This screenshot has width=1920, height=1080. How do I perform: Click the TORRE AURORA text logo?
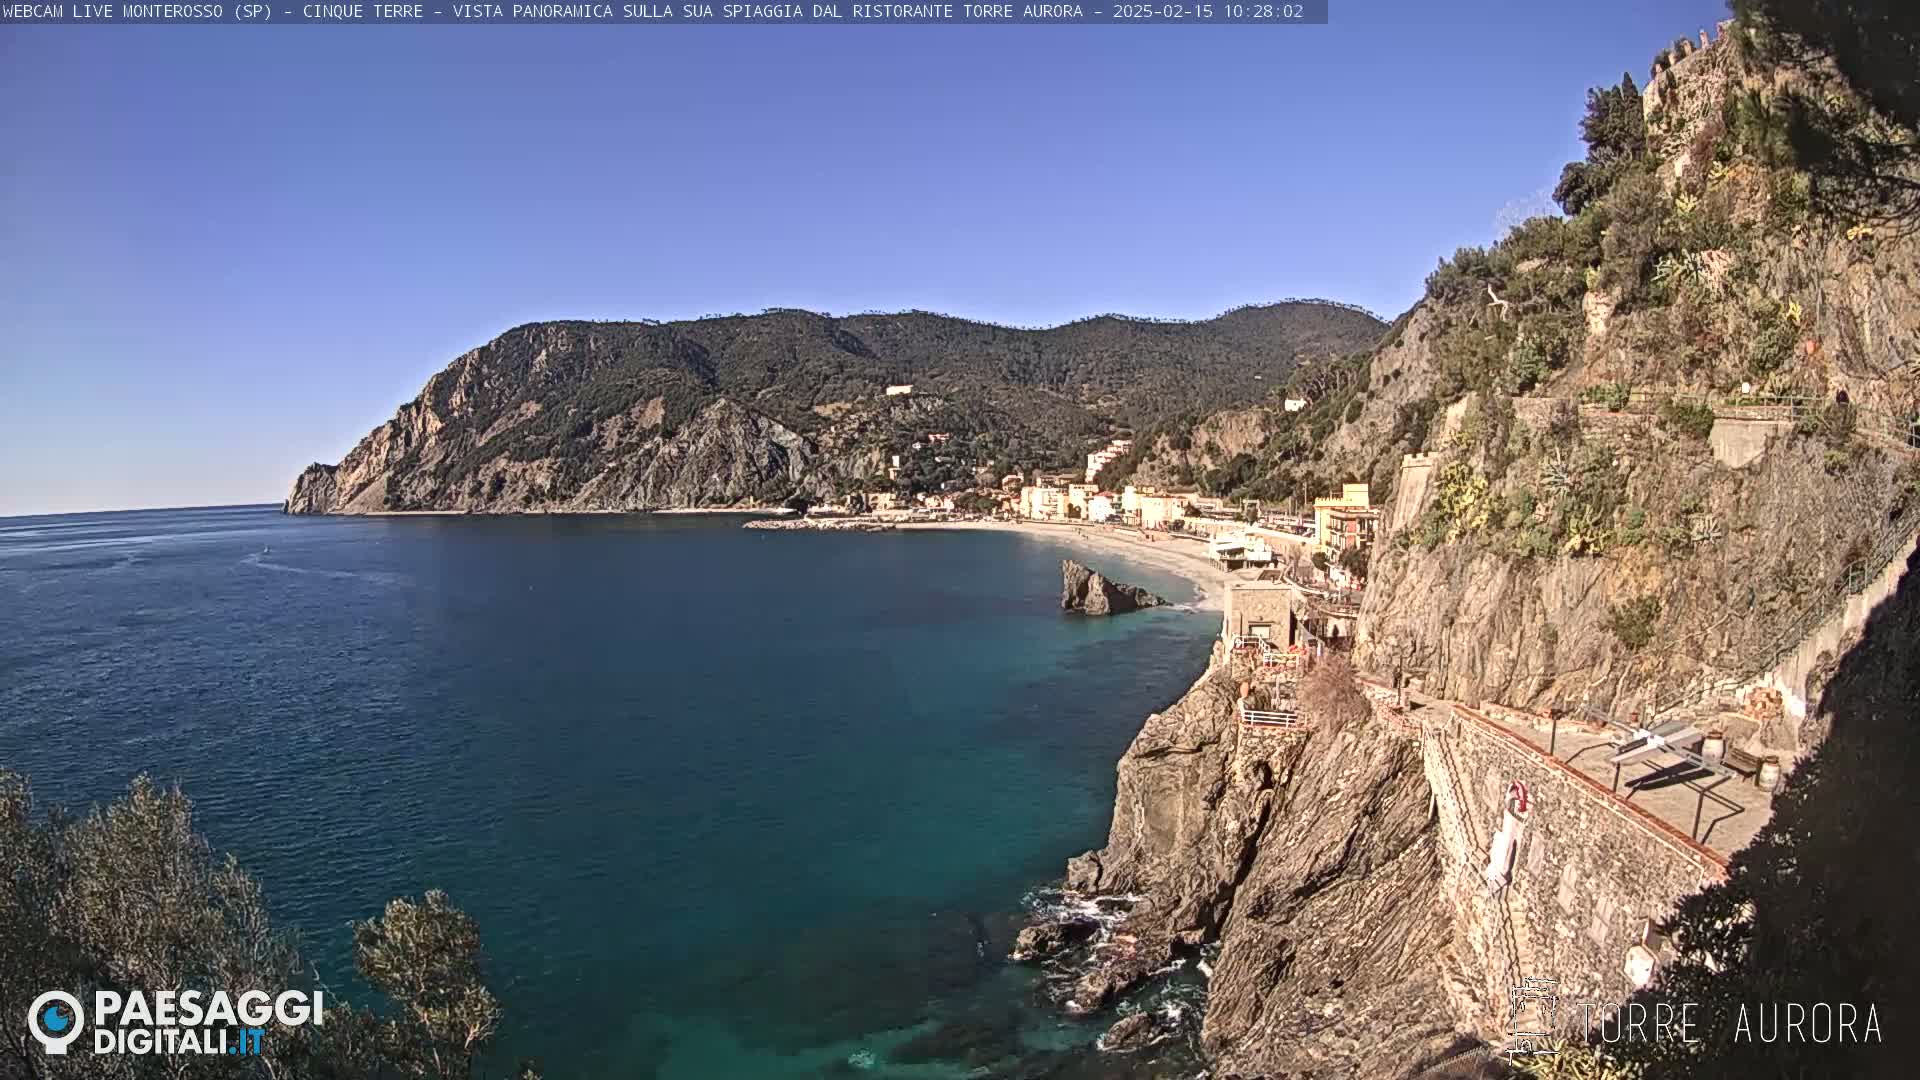[1729, 1024]
